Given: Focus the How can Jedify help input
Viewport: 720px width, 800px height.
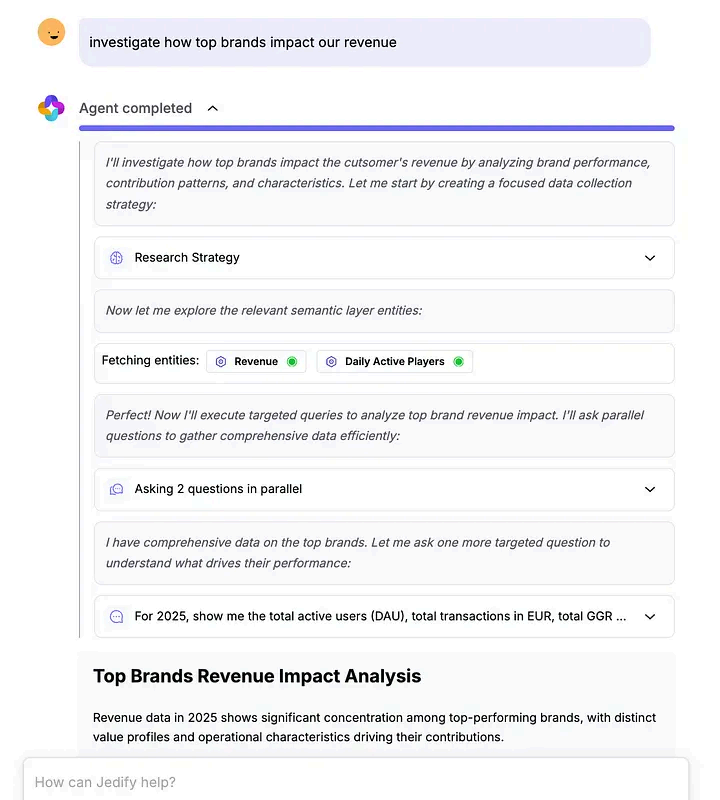Looking at the screenshot, I should pyautogui.click(x=356, y=782).
